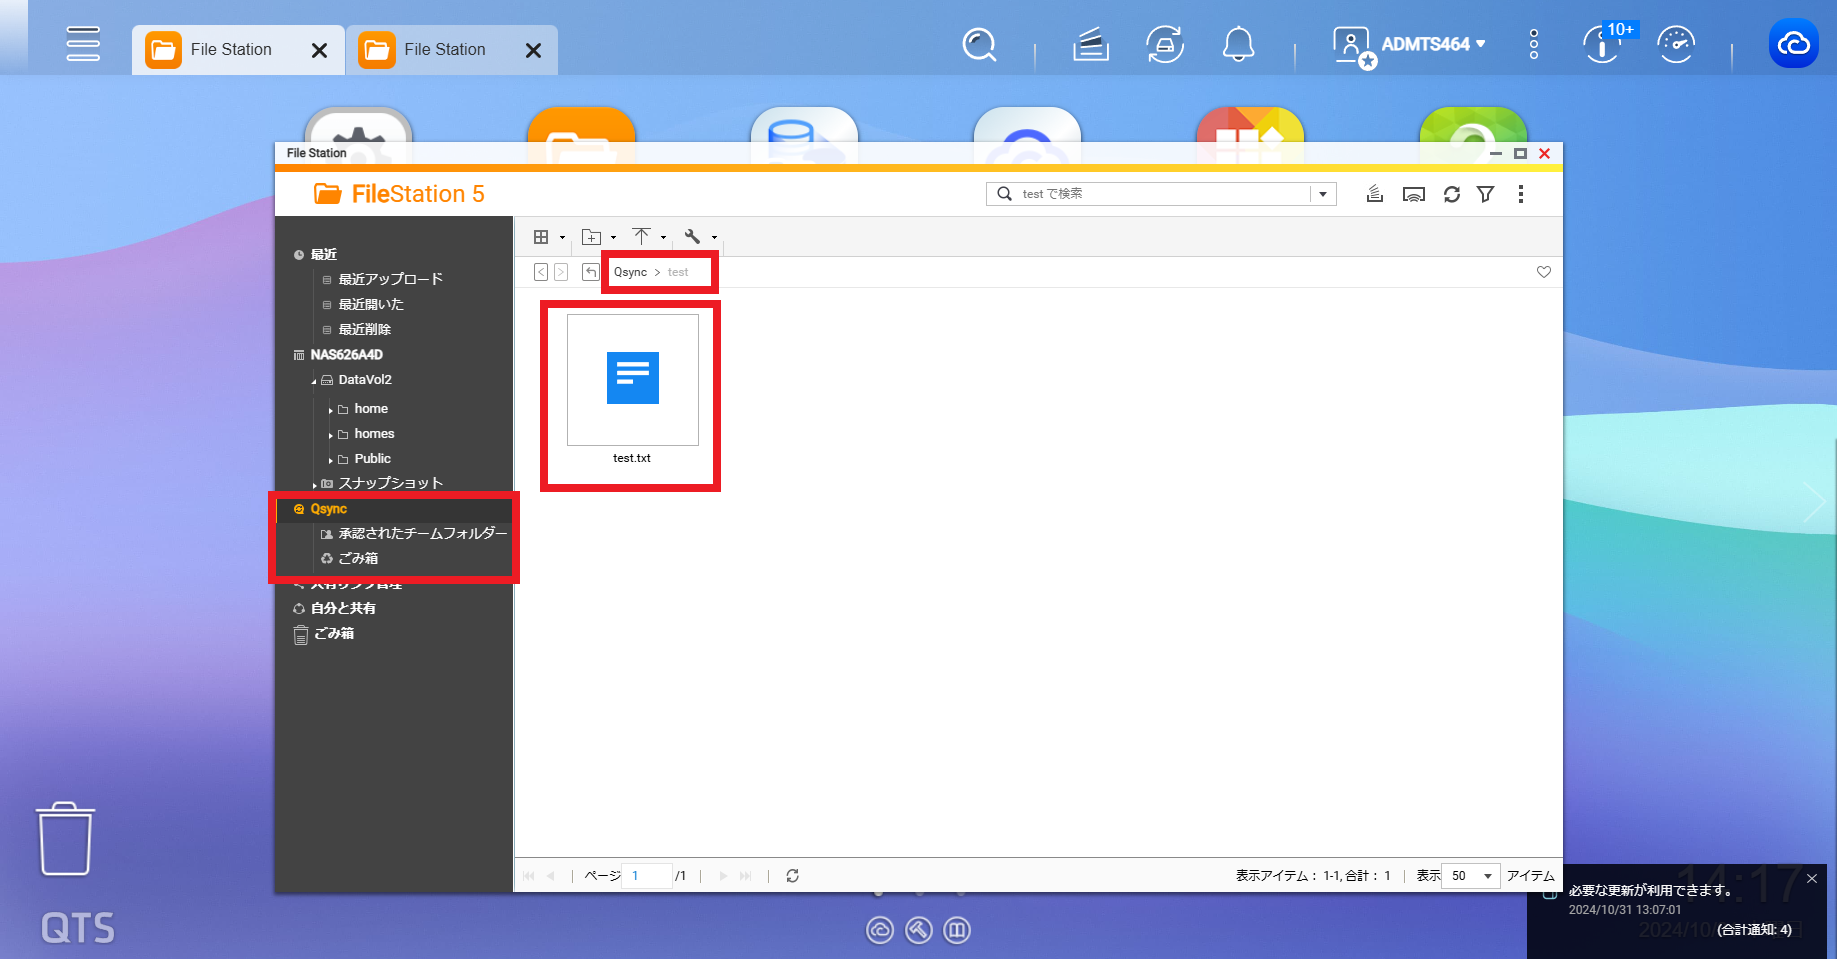Click the File Station background tasks icon
Viewport: 1837px width, 959px height.
click(1375, 194)
